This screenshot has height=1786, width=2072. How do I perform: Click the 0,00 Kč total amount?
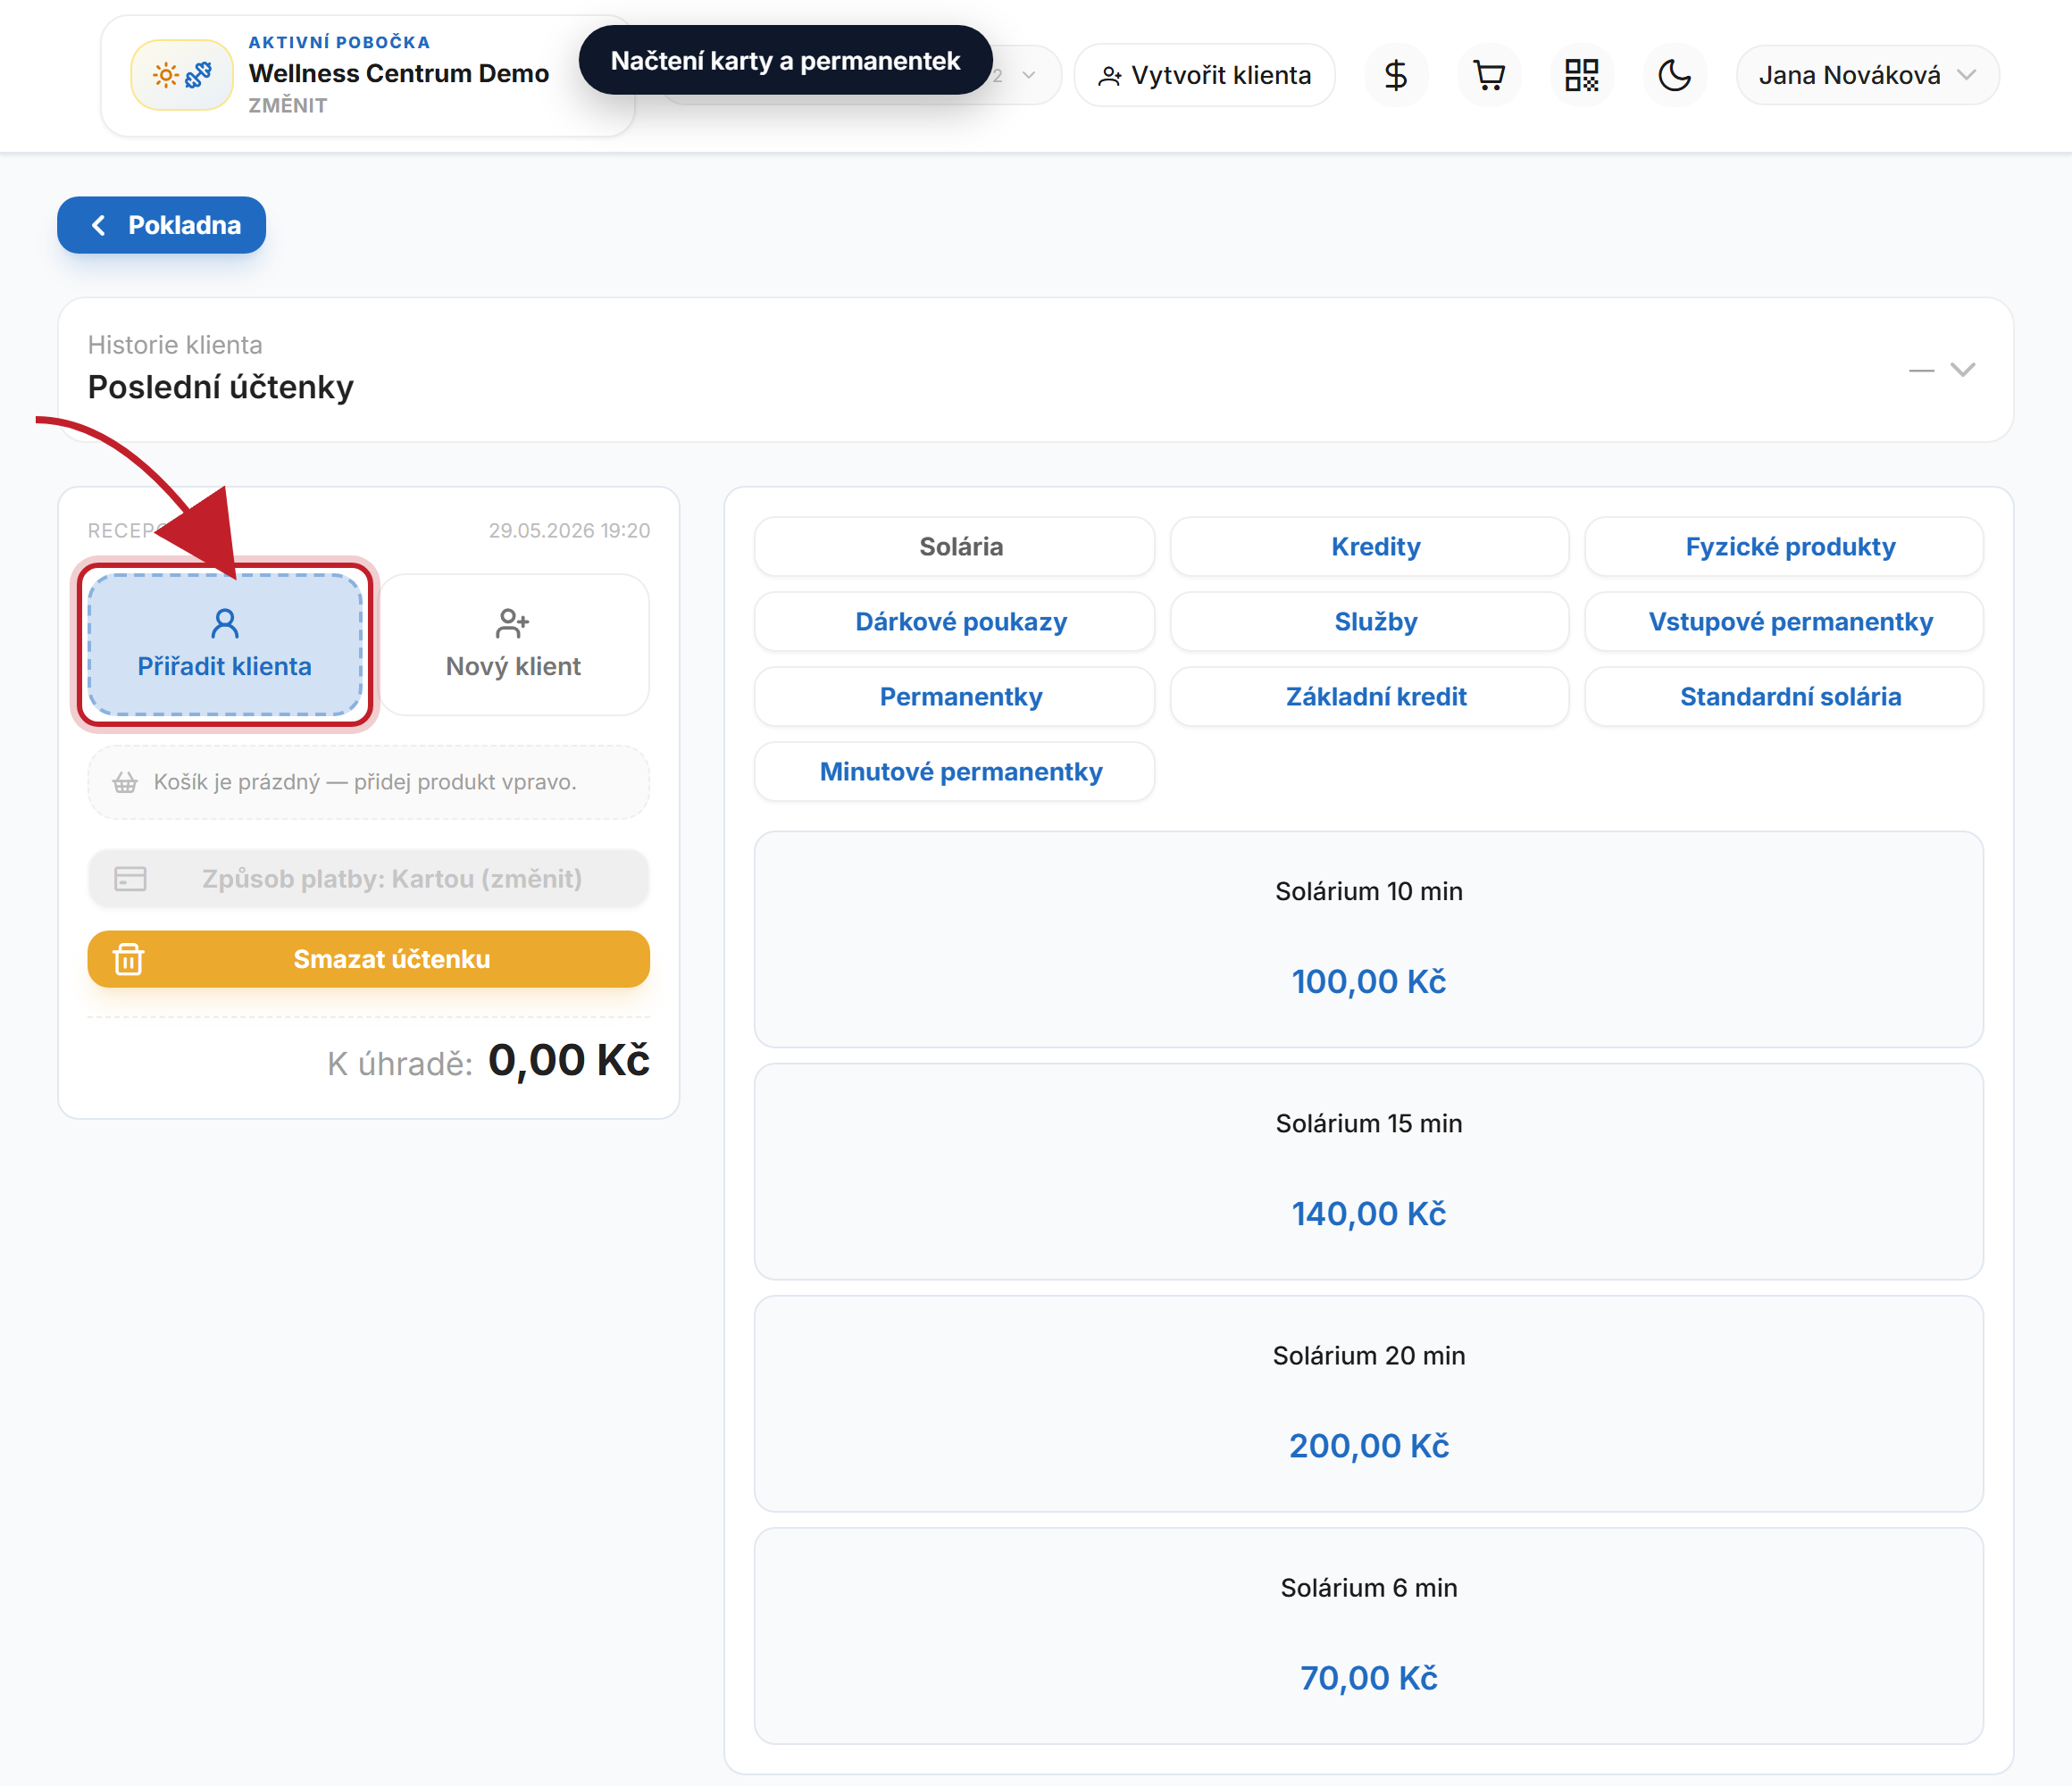569,1061
